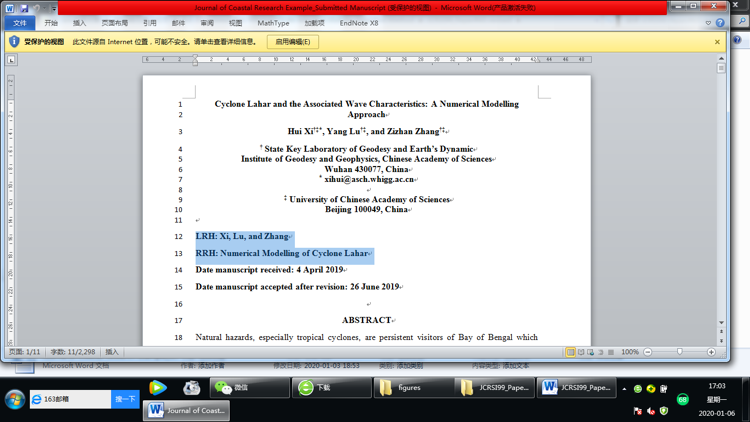Click the zoom in plus button

click(x=712, y=352)
